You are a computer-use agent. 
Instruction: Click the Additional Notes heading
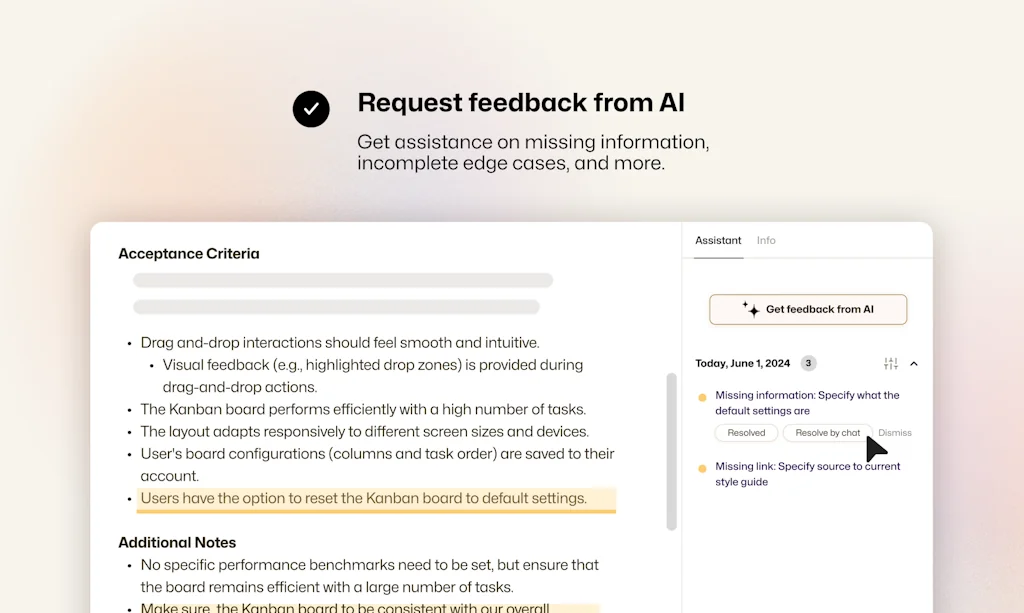click(177, 542)
